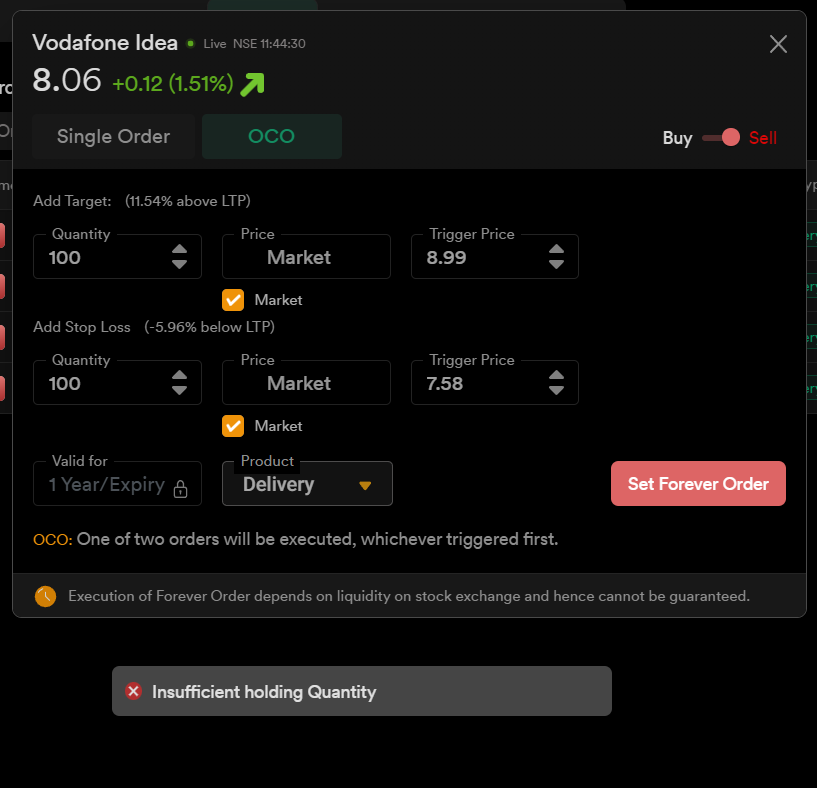Increase the Stop Loss quantity with up arrow
Image resolution: width=817 pixels, height=788 pixels.
[179, 376]
